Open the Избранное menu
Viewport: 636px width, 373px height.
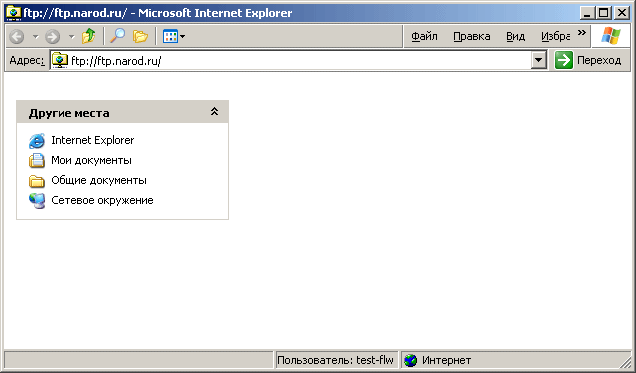[556, 36]
